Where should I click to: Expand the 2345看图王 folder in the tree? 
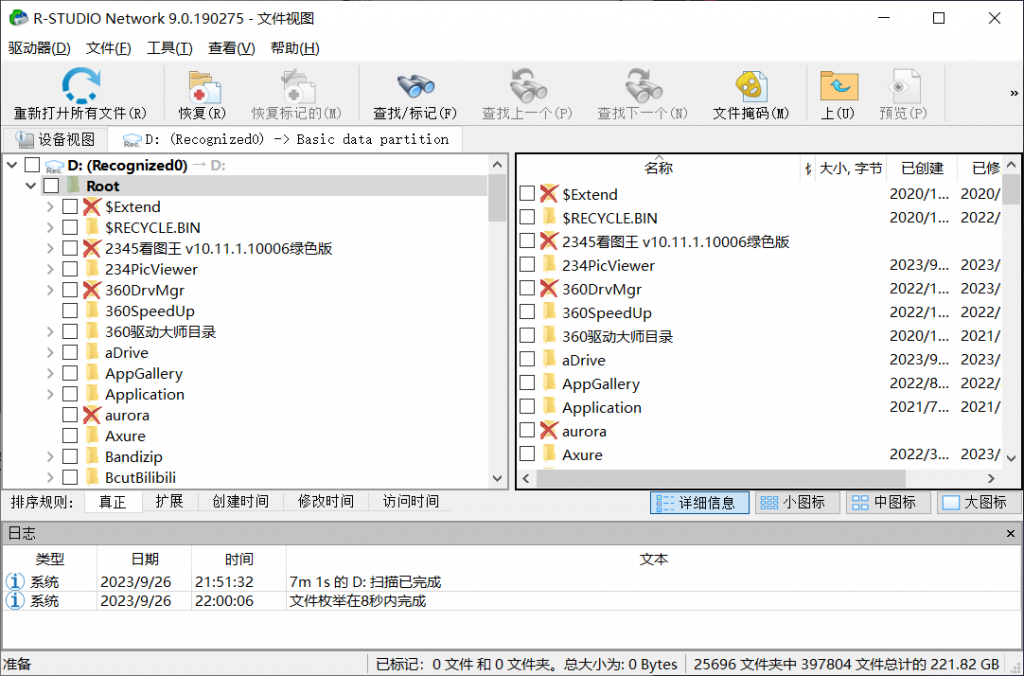point(50,249)
